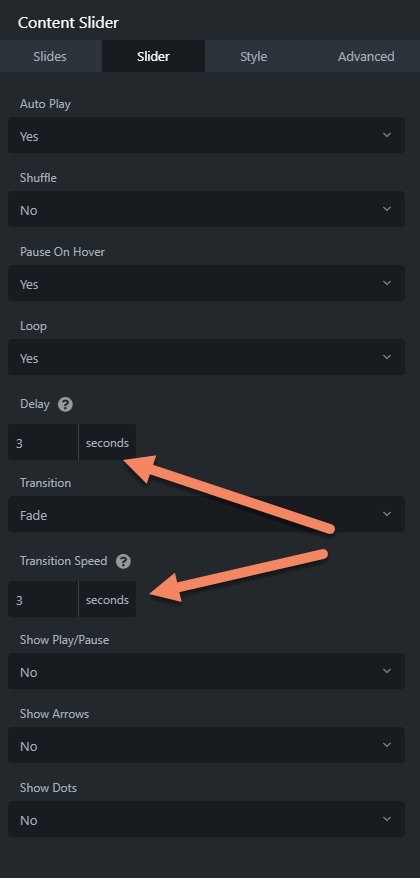Click the chevron arrow on Auto Play
Viewport: 420px width, 878px height.
pyautogui.click(x=386, y=135)
